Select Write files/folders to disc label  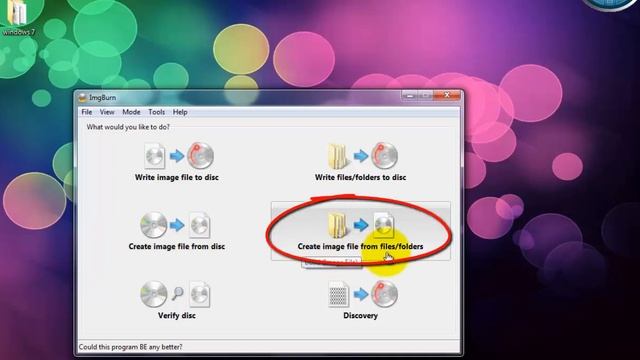[360, 178]
